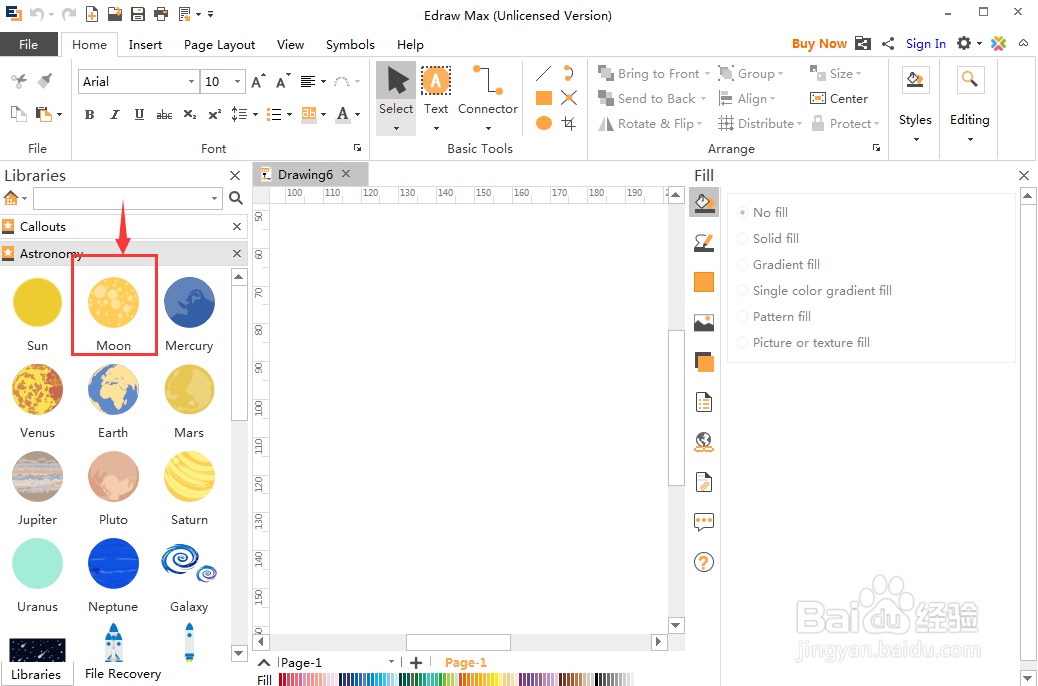Select the Crop tool
This screenshot has height=686, width=1038.
point(569,123)
